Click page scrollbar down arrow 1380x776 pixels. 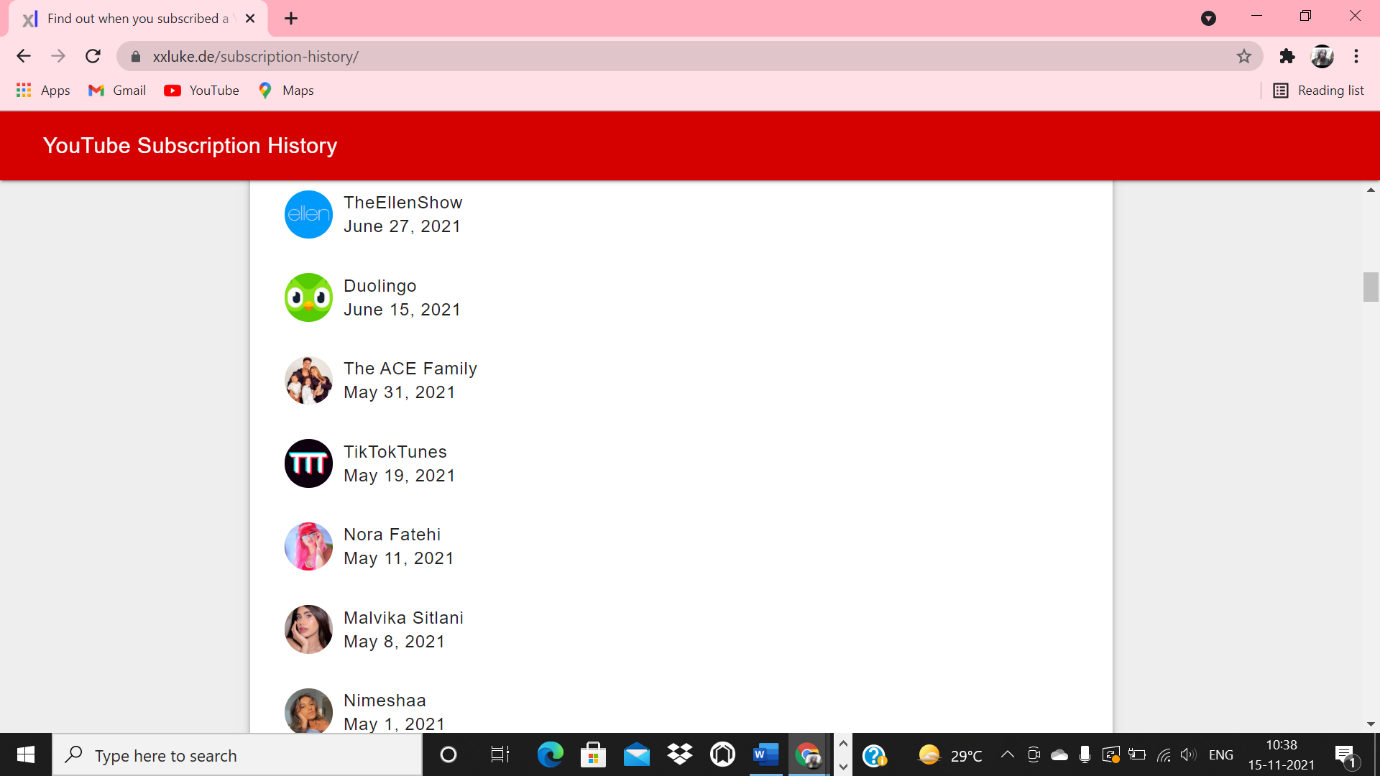1371,724
